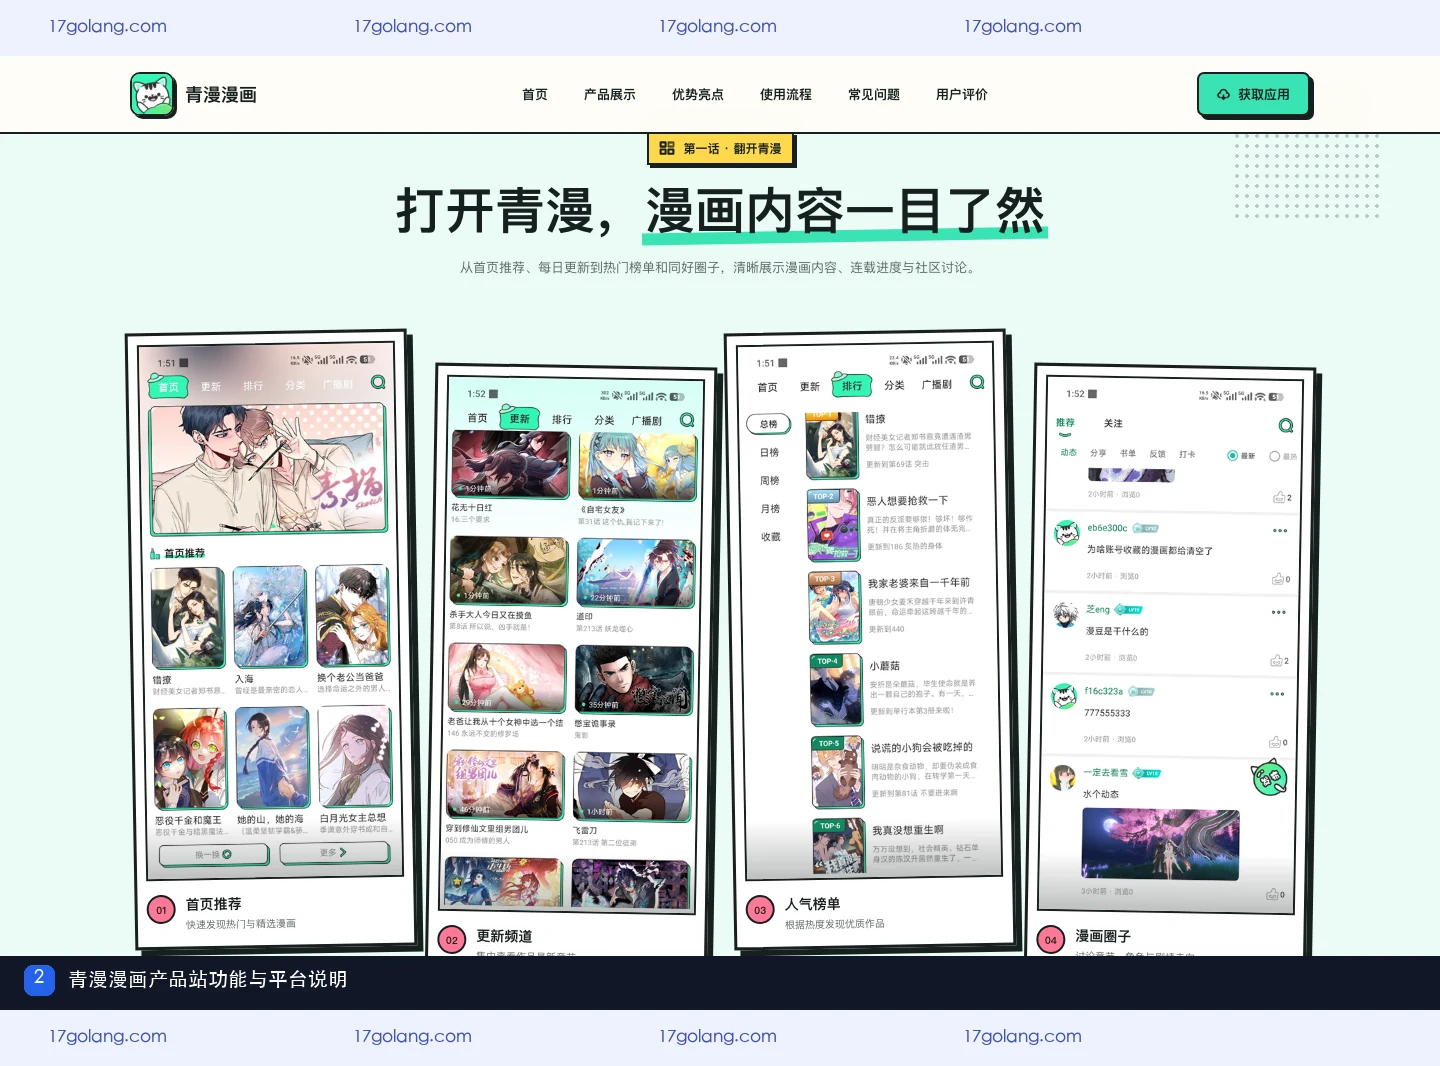Choose 周榜 in ranking side list
Screen dimensions: 1440x1066
[x=769, y=480]
